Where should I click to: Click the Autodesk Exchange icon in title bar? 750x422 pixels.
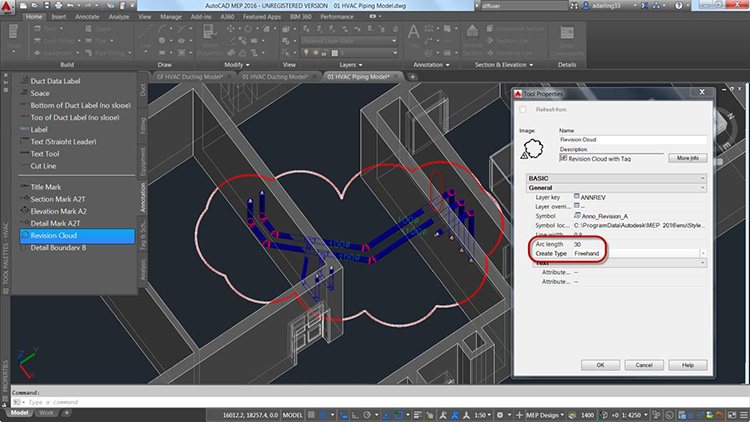(644, 6)
